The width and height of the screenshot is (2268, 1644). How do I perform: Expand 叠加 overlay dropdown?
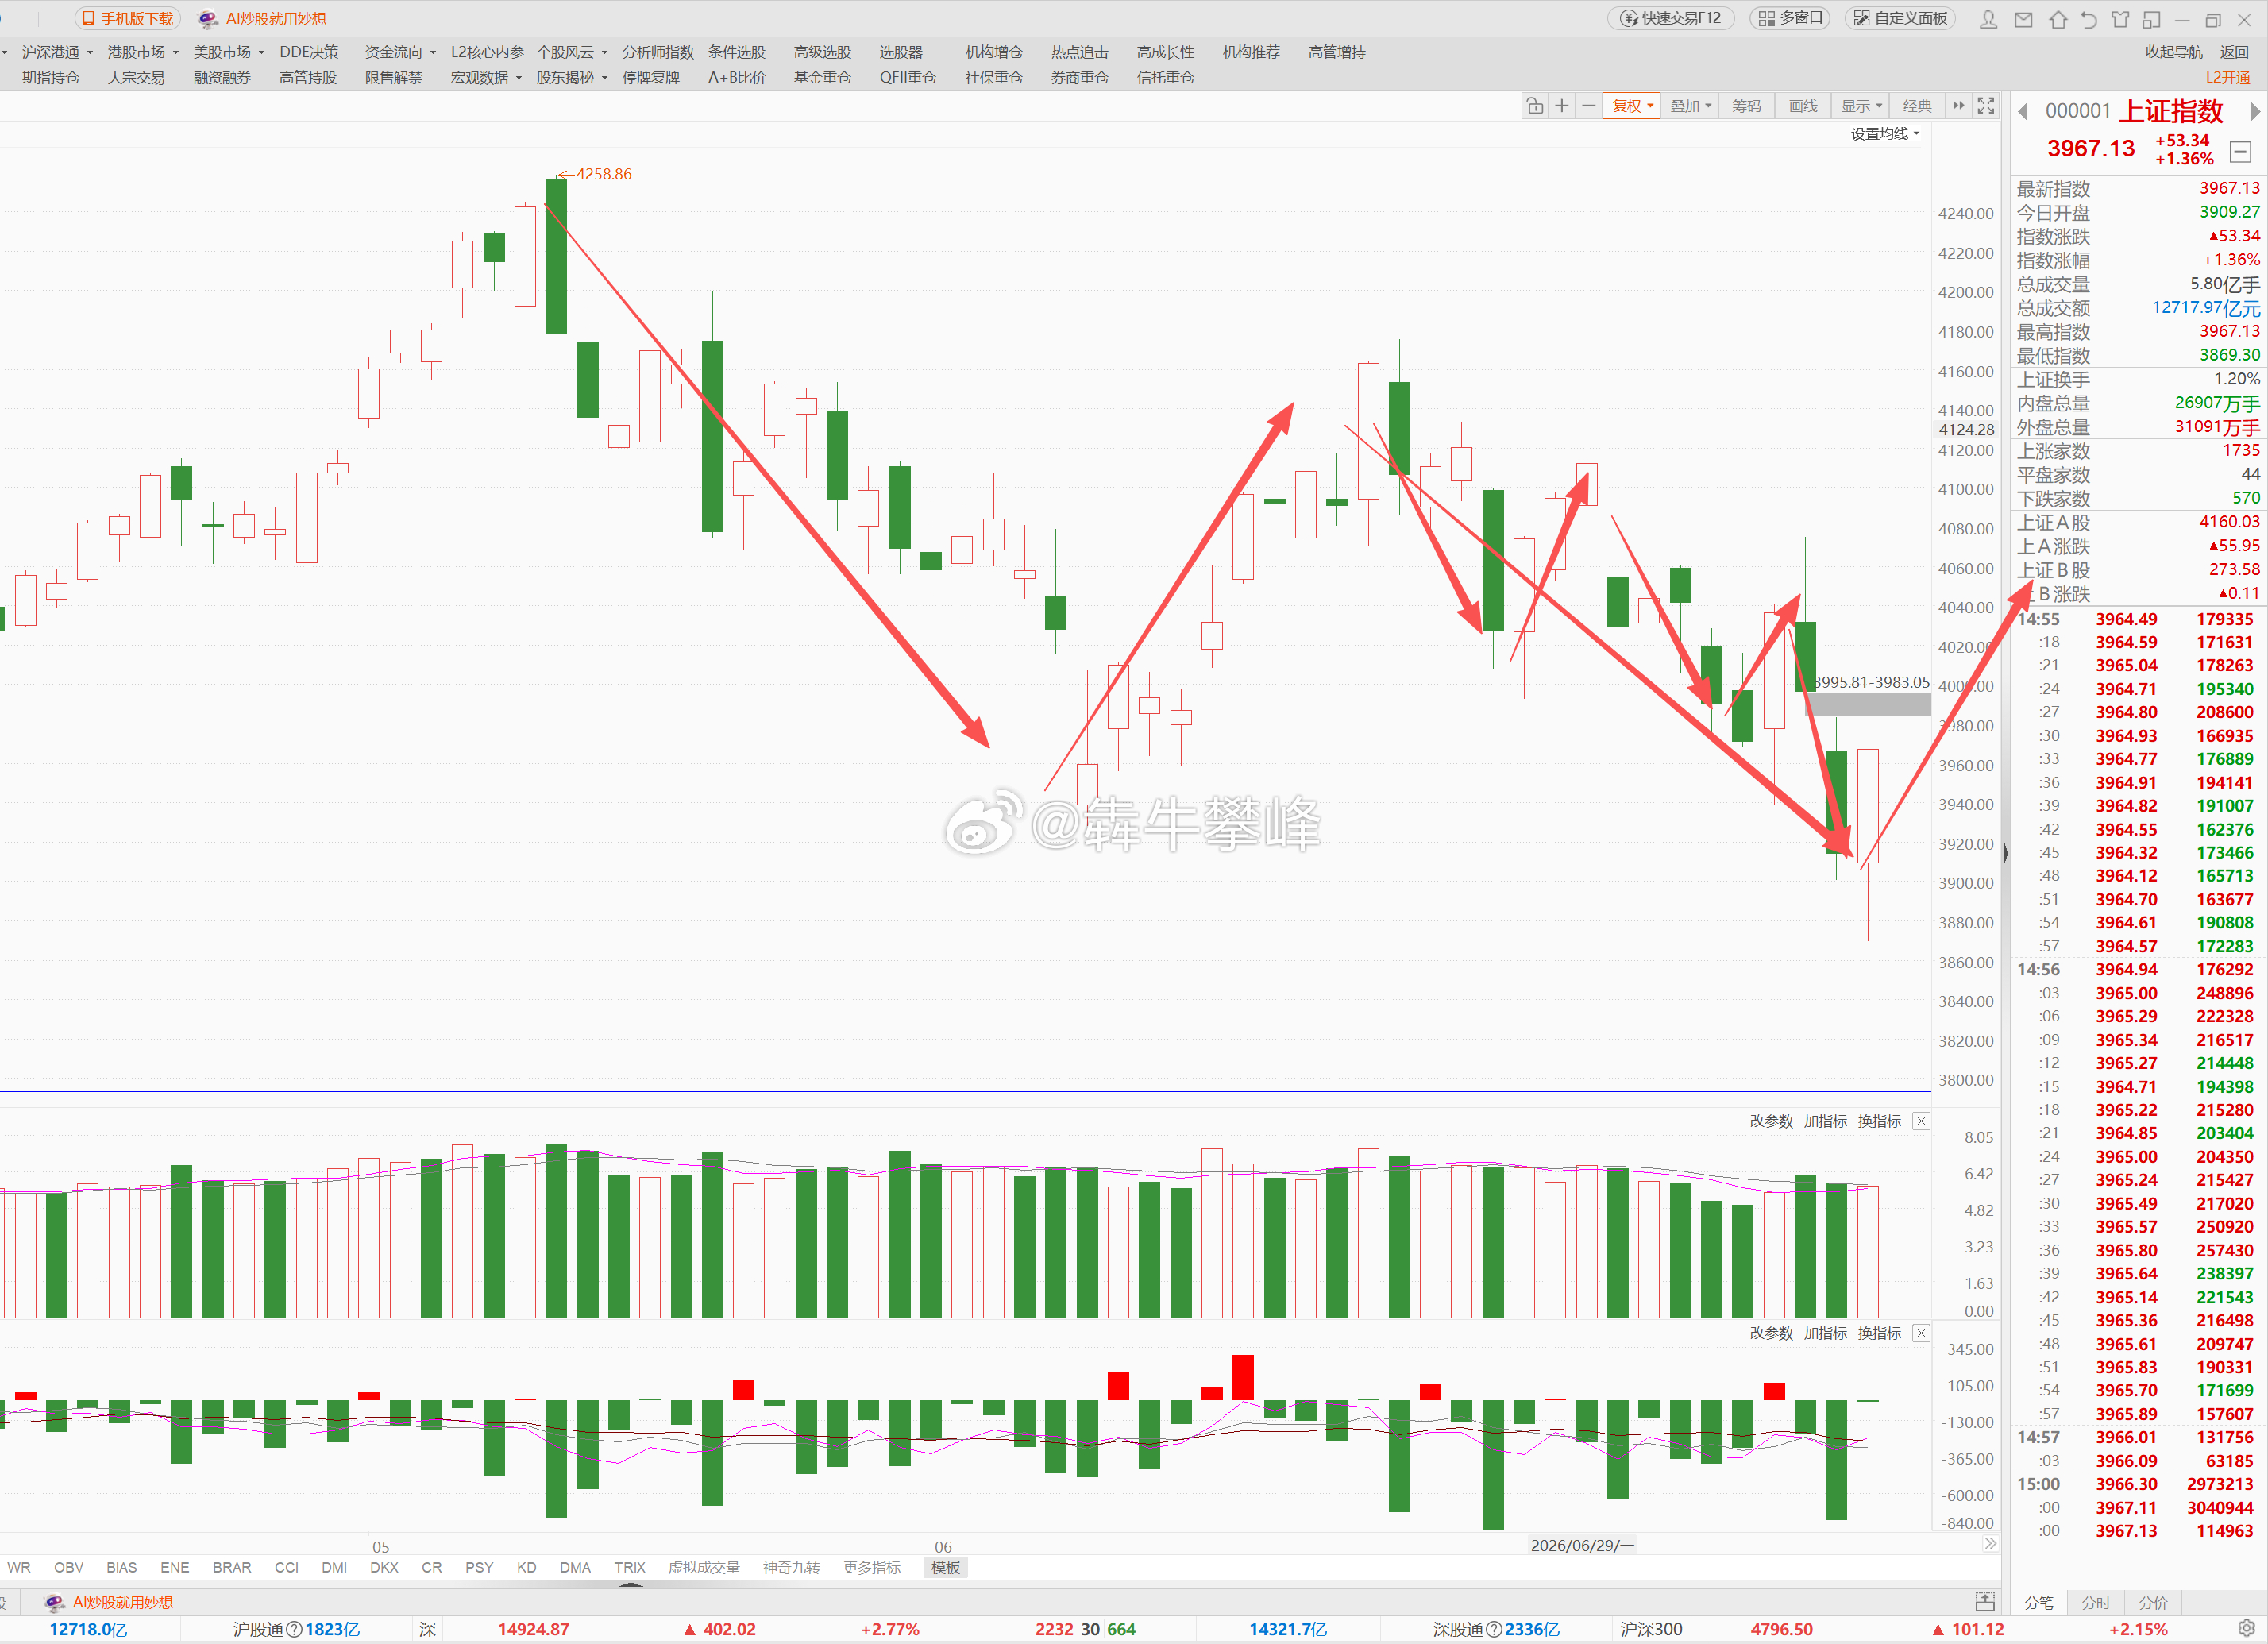pyautogui.click(x=1690, y=106)
